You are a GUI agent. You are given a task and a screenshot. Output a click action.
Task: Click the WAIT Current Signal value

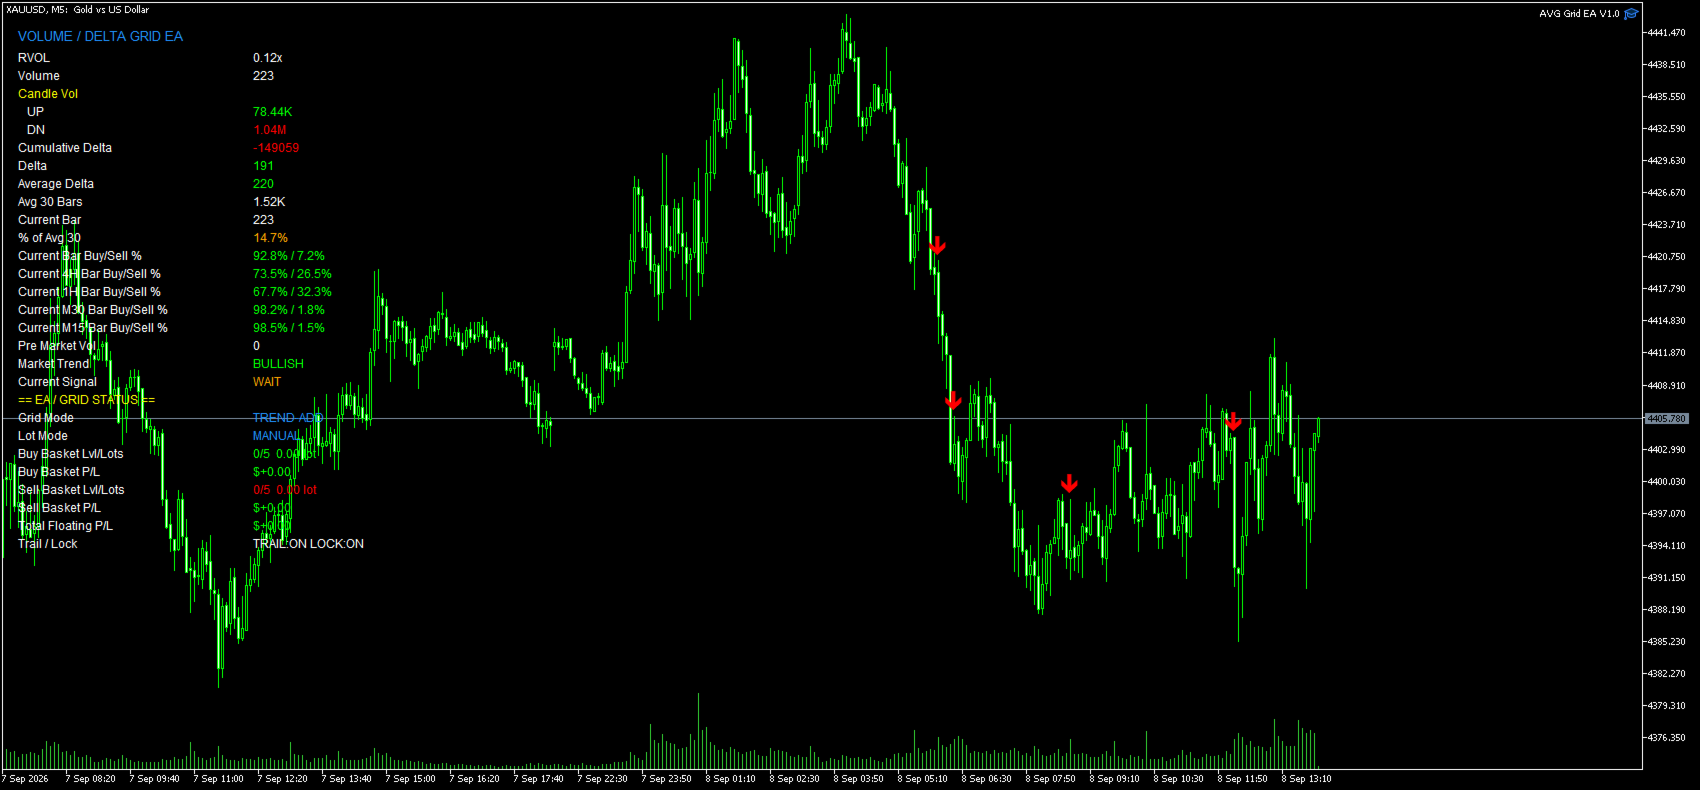pyautogui.click(x=267, y=382)
